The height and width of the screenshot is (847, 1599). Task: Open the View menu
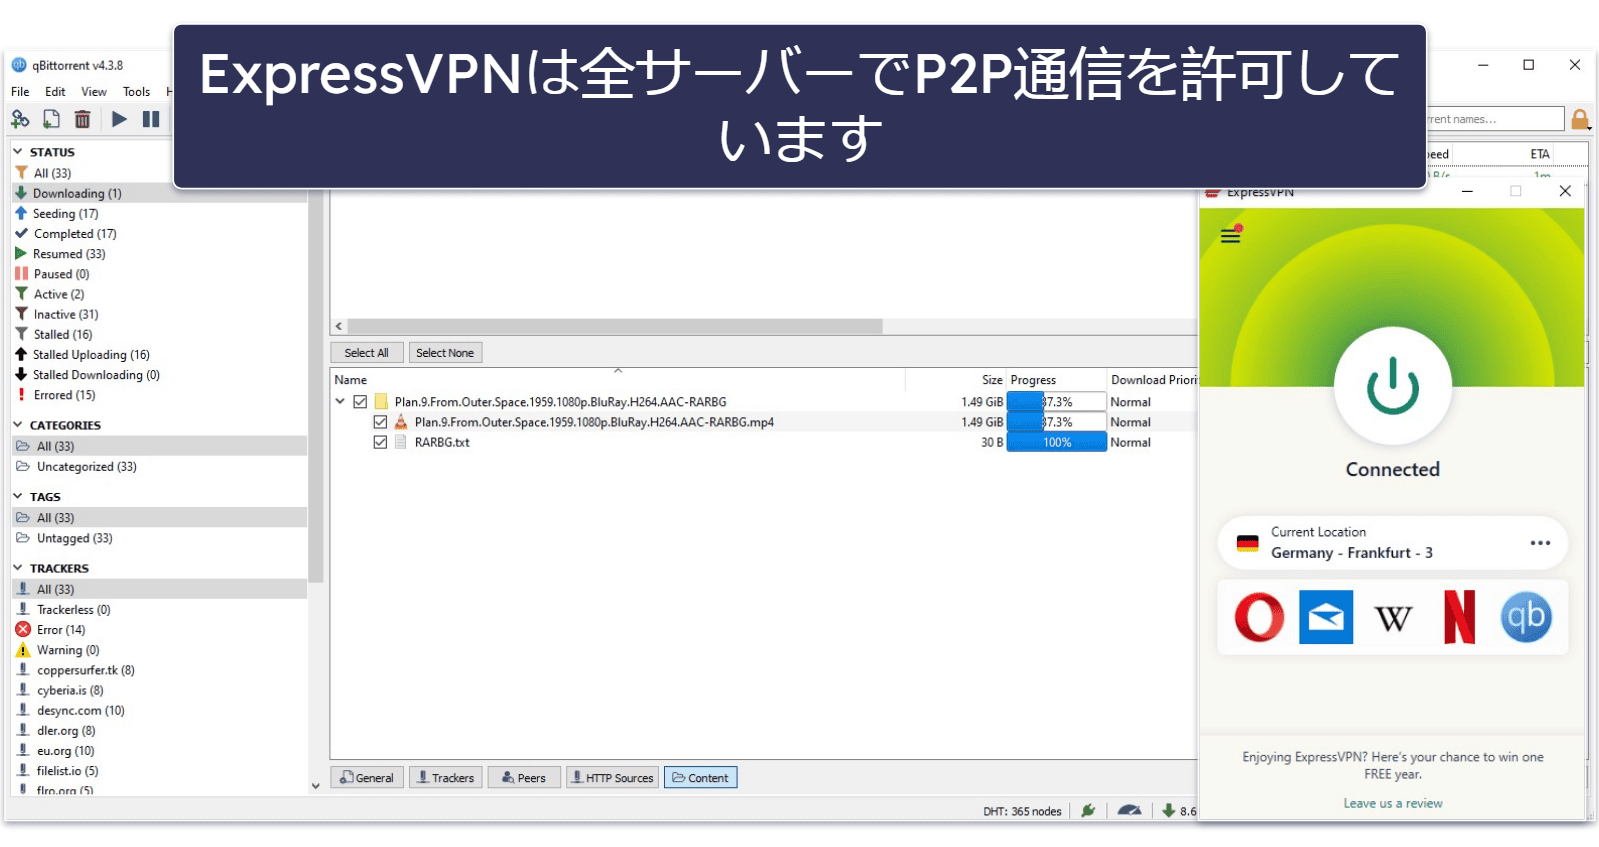tap(94, 92)
